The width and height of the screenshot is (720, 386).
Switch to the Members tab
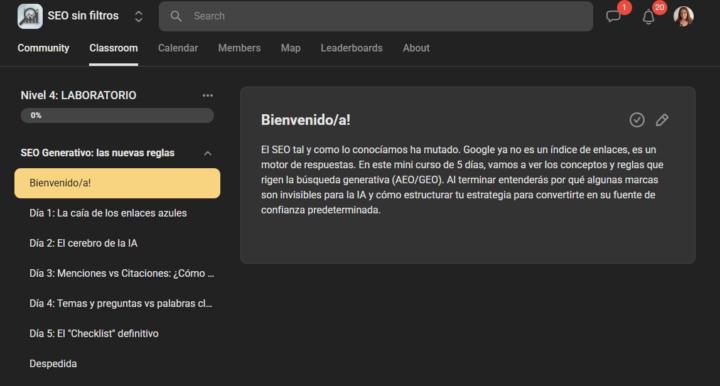[x=239, y=48]
